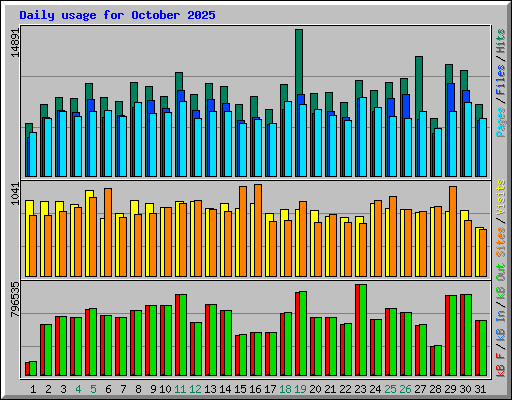Click the green kB bar for day 19
Image resolution: width=512 pixels, height=400 pixels.
pos(303,333)
